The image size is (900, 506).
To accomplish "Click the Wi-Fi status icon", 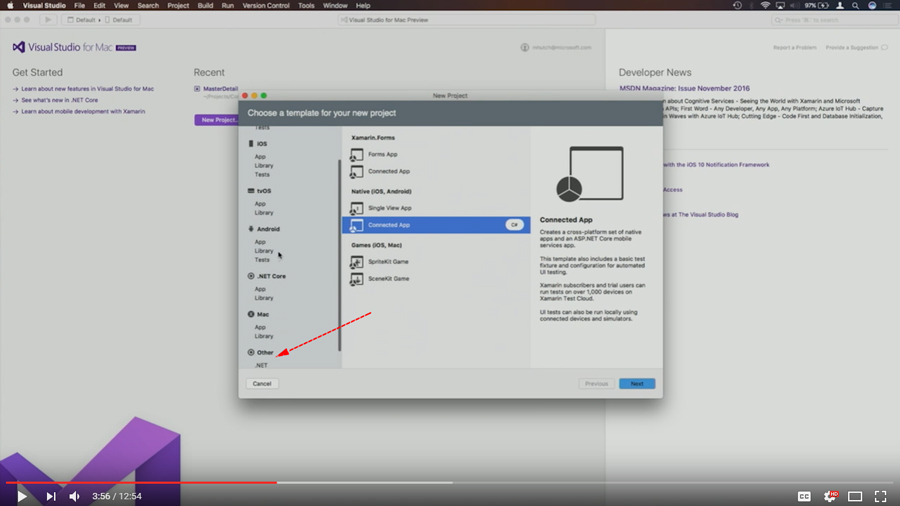I will [765, 5].
